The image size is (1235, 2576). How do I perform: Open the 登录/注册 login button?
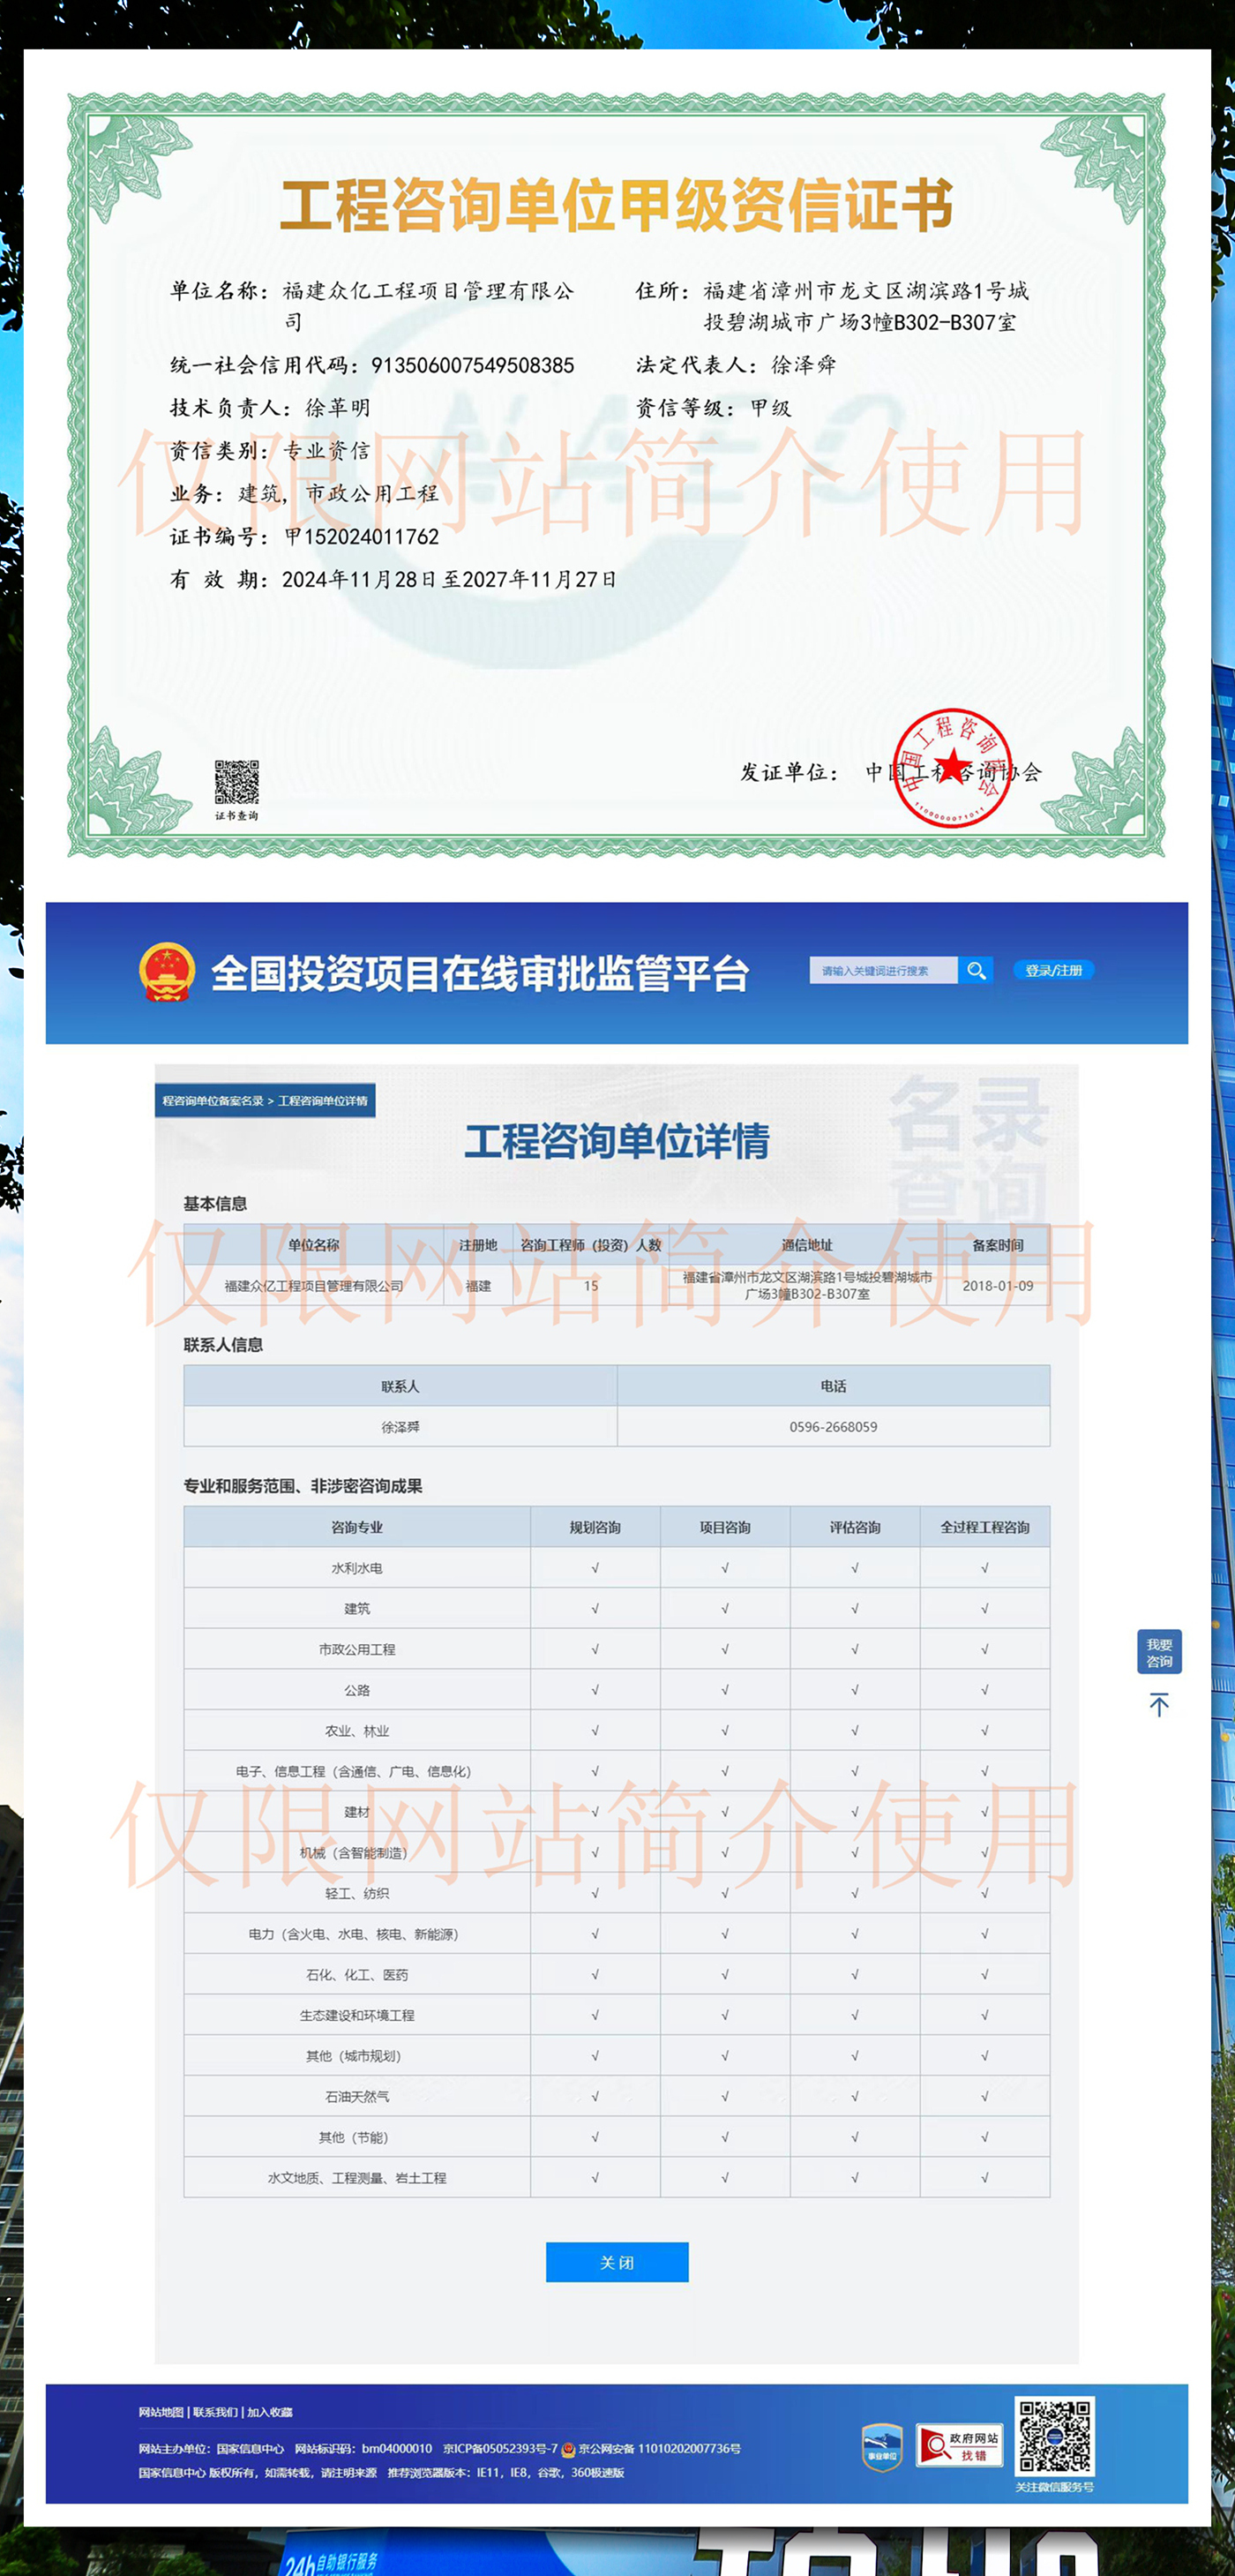1053,970
